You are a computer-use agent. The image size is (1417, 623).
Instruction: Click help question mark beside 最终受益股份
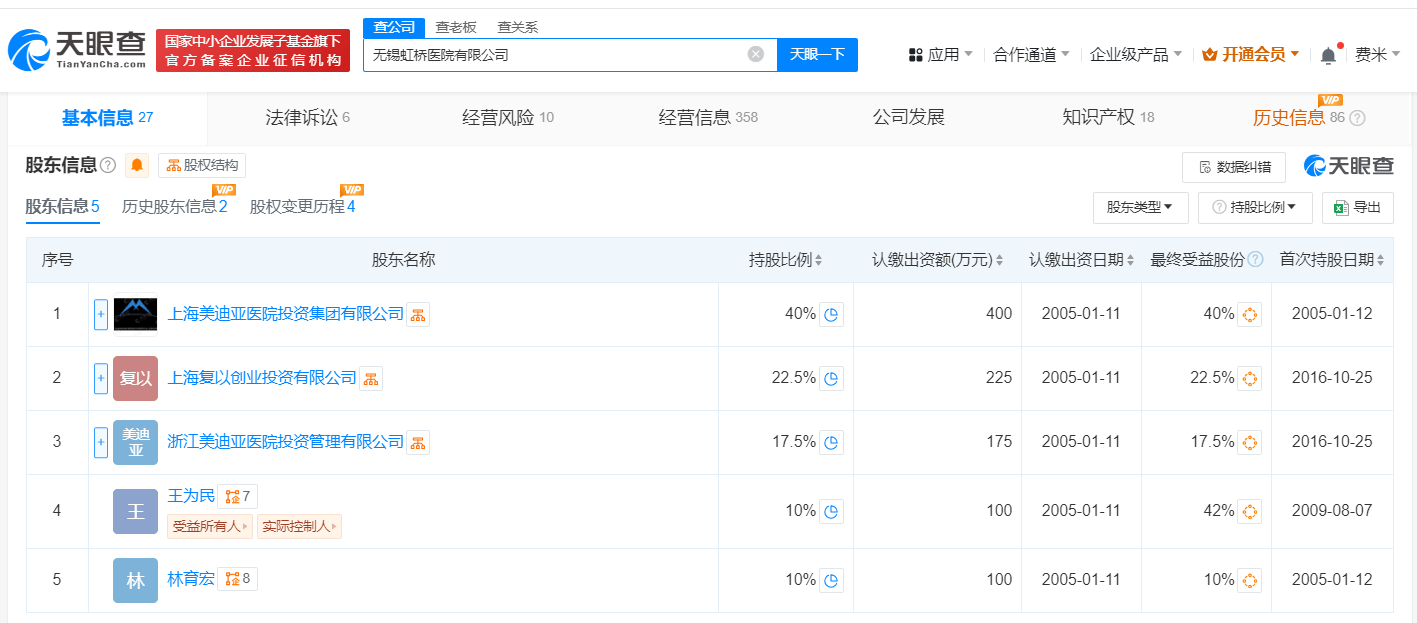pyautogui.click(x=1255, y=260)
